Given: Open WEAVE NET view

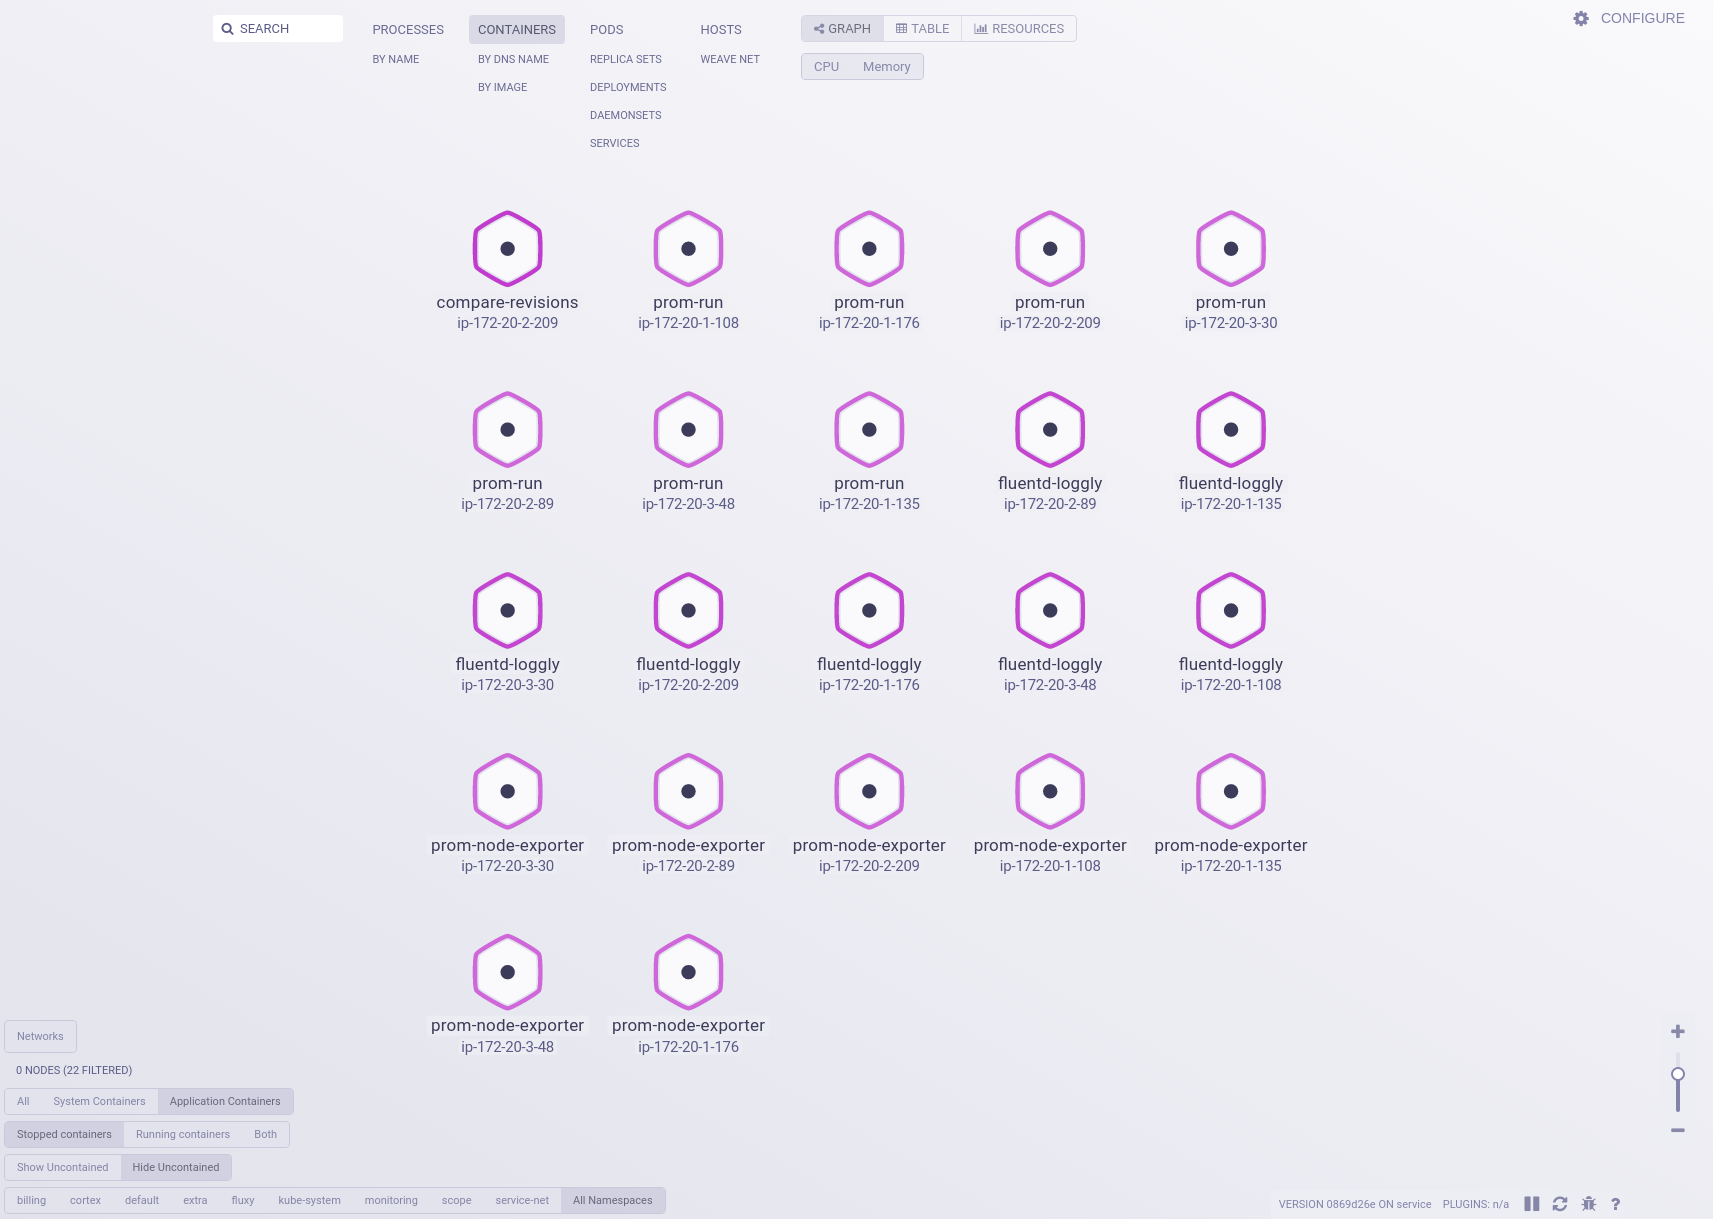Looking at the screenshot, I should coord(730,60).
